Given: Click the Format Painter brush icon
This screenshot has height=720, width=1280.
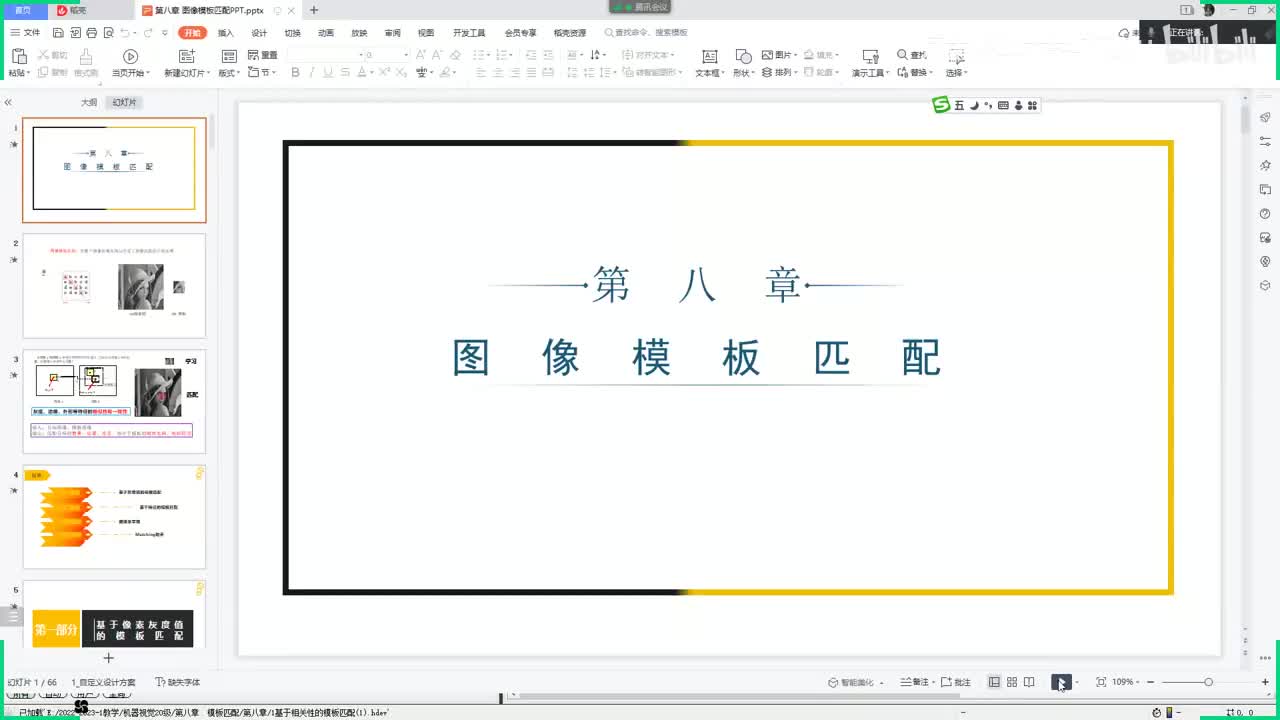Looking at the screenshot, I should [x=86, y=57].
